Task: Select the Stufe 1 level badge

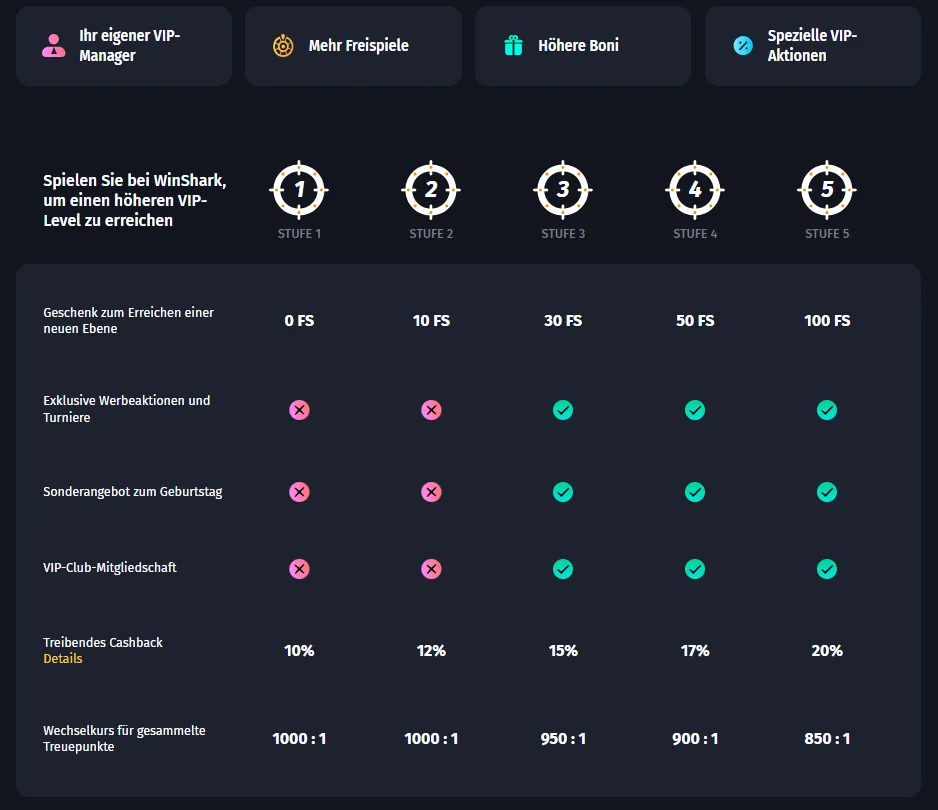Action: pos(299,189)
